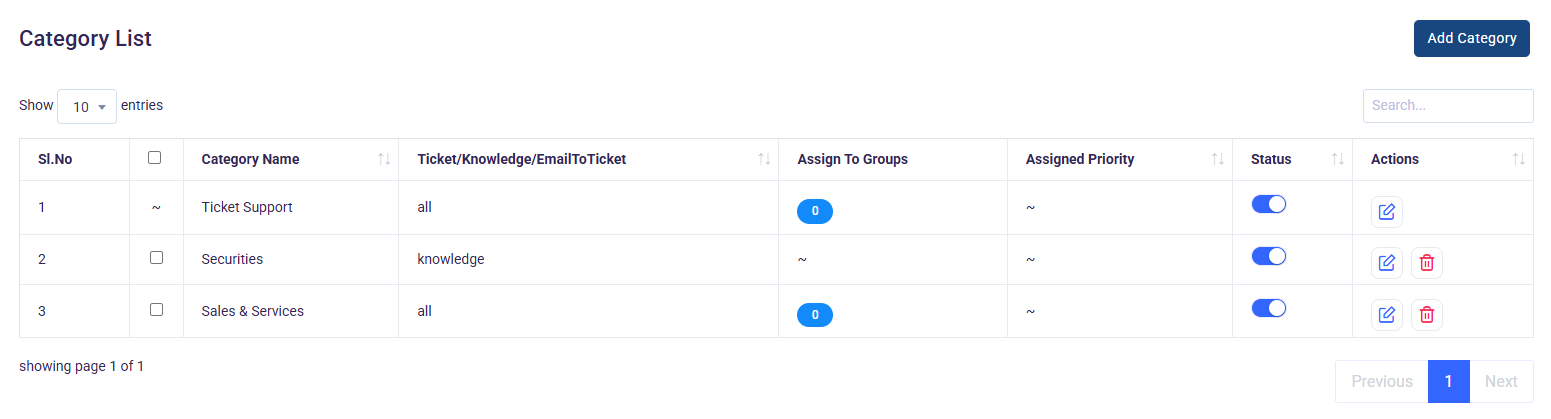Sort by Category Name column arrows
The image size is (1551, 419).
(383, 160)
